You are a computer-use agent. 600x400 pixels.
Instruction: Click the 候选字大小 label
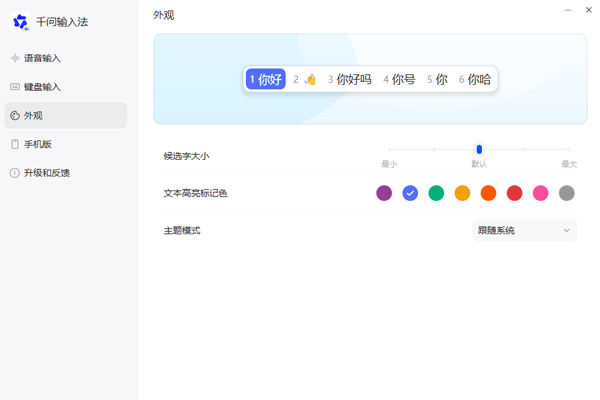[x=186, y=156]
